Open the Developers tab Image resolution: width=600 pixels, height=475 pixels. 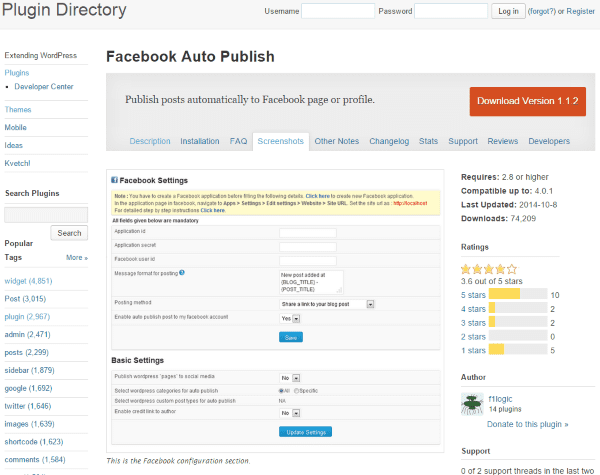[549, 141]
